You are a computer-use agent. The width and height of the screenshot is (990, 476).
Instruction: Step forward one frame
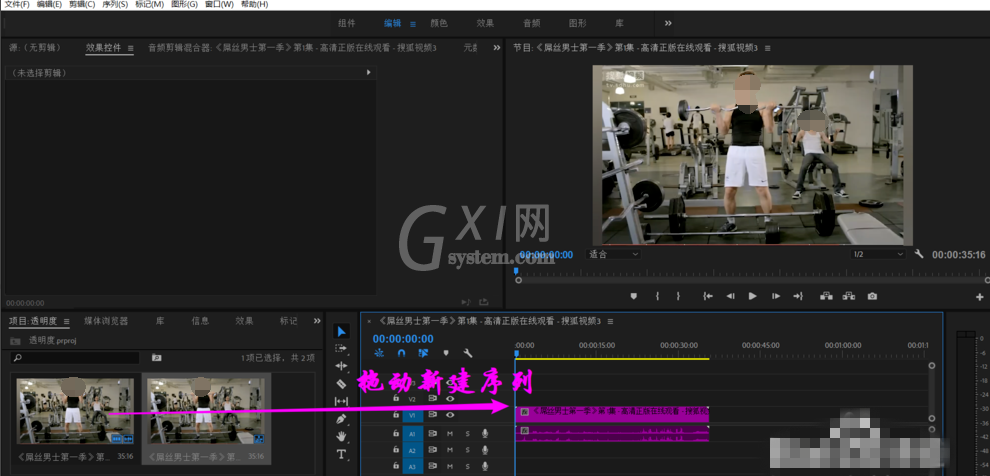[776, 296]
